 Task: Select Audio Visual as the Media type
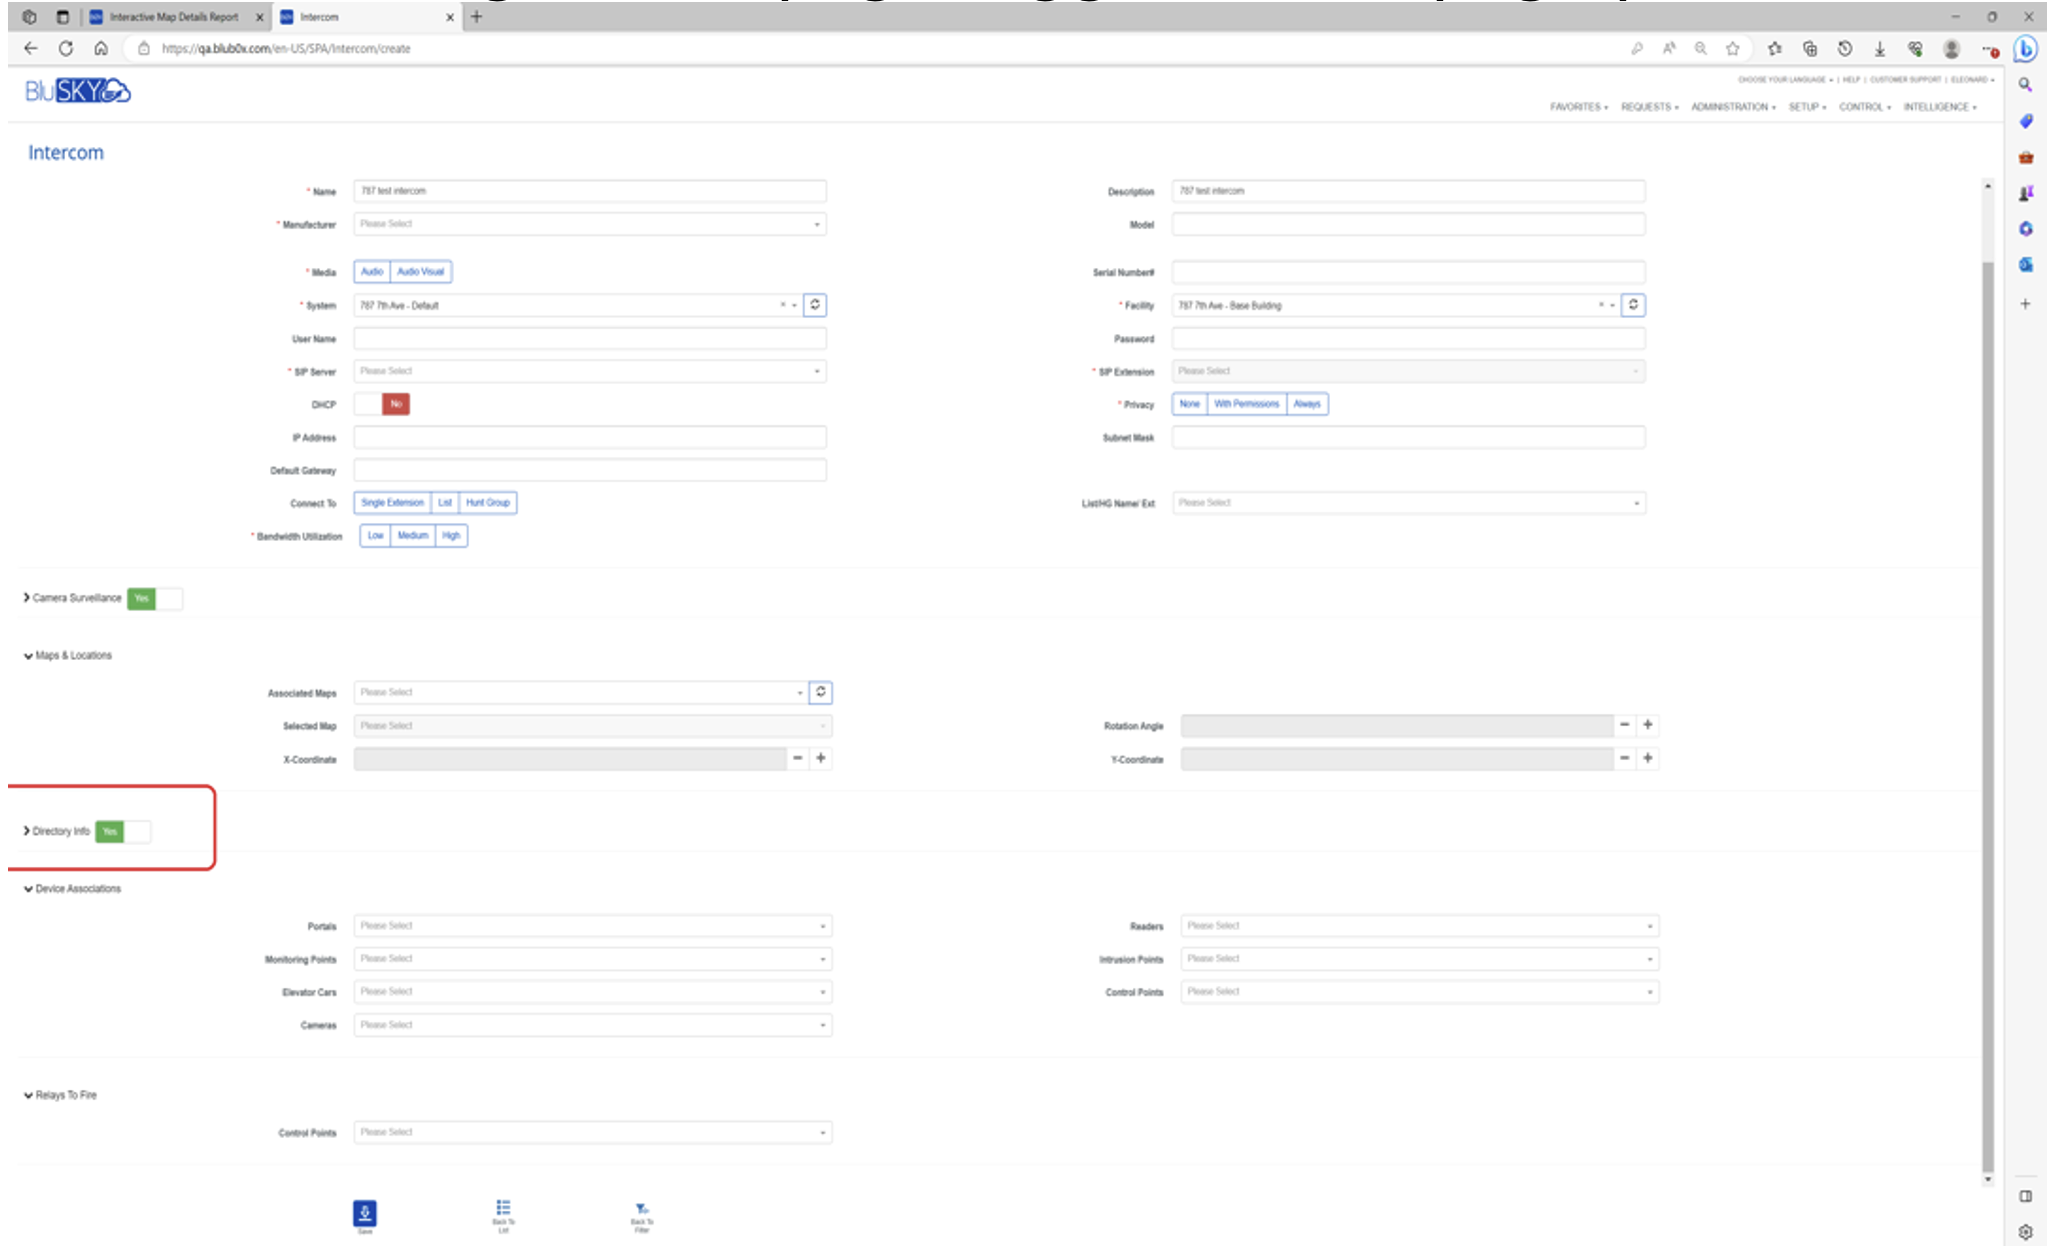[x=421, y=271]
